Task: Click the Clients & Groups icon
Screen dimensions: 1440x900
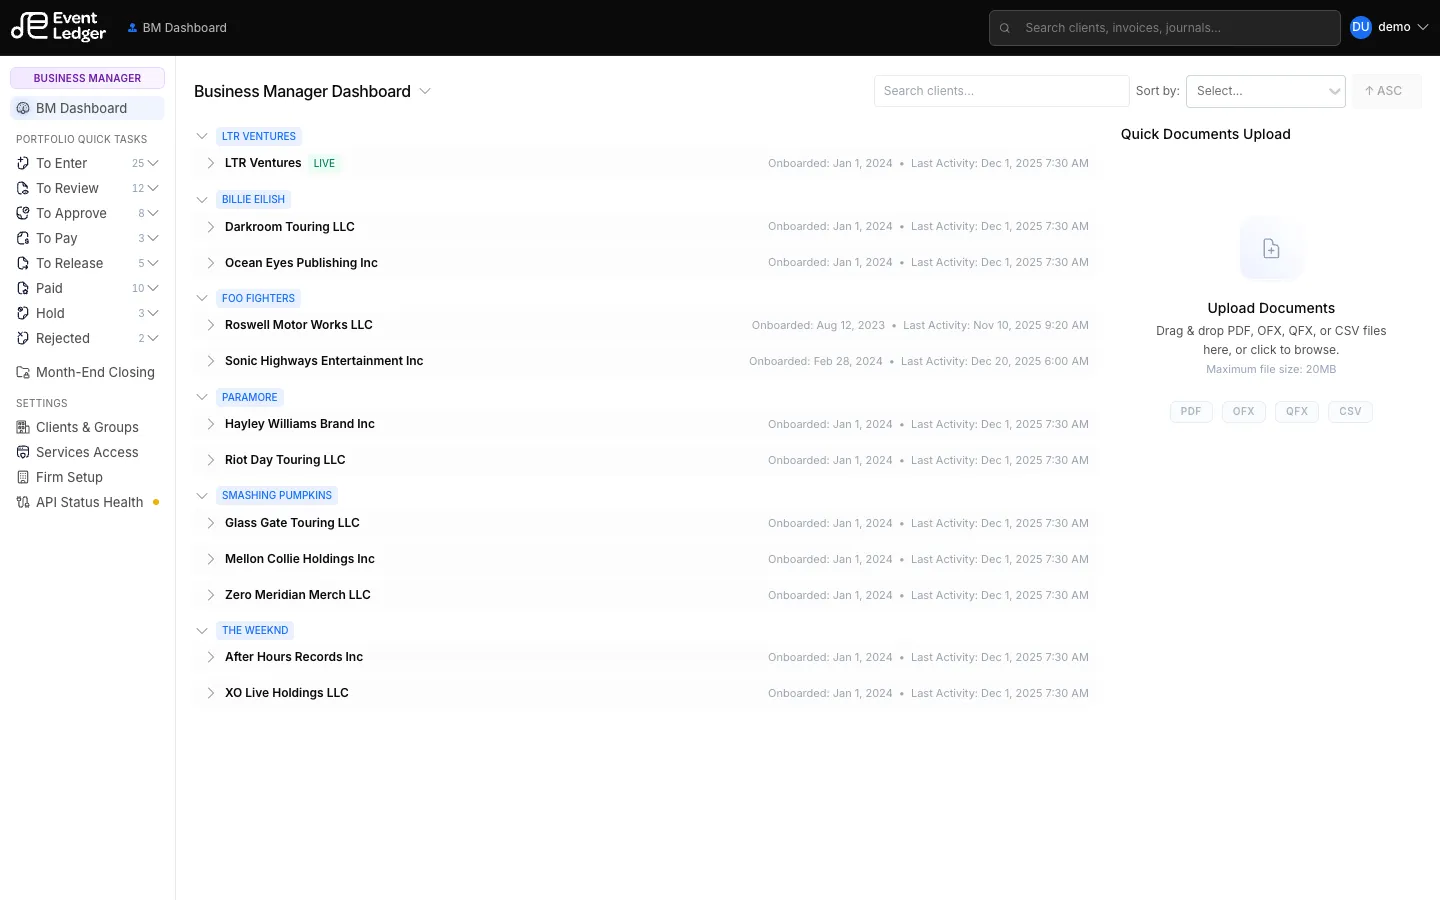Action: tap(23, 427)
